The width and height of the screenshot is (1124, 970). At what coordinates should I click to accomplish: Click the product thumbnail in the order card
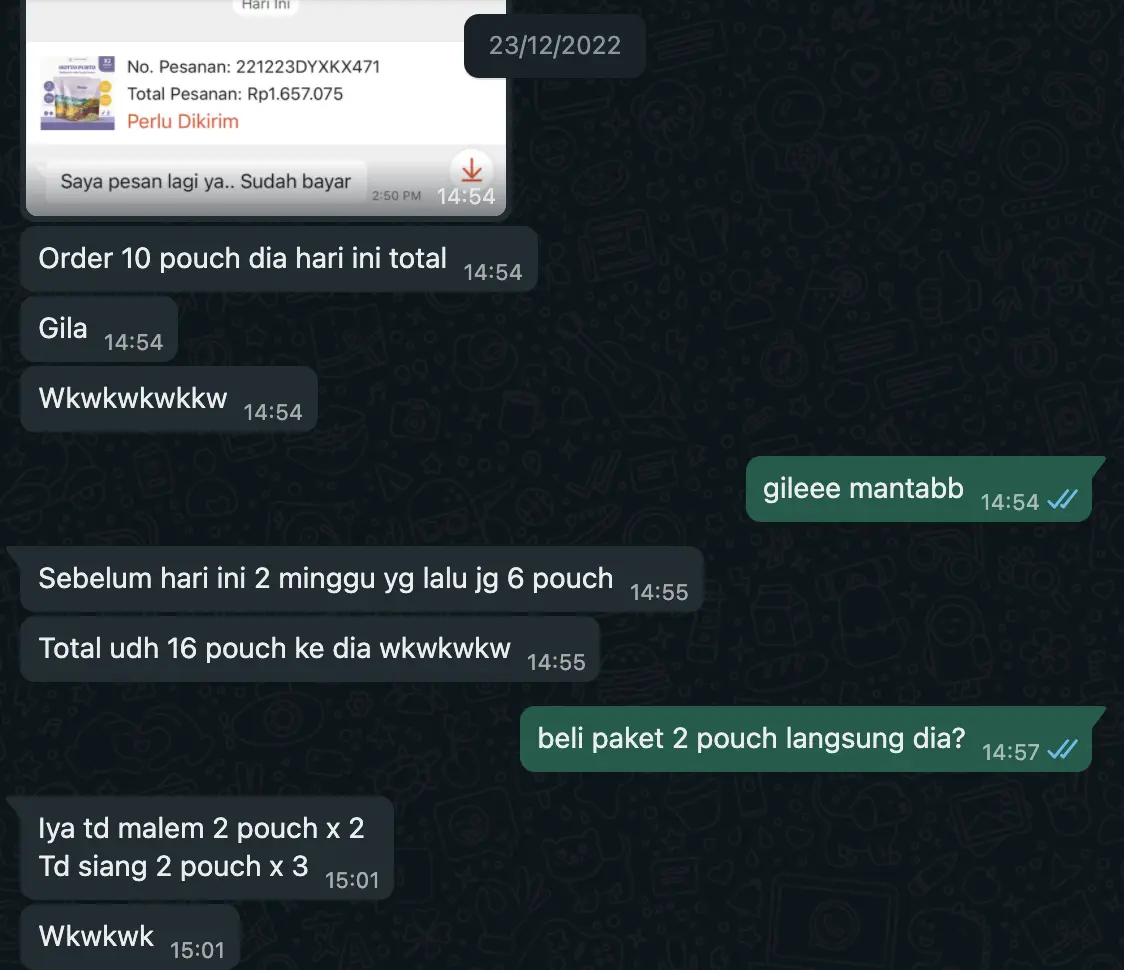(x=77, y=93)
